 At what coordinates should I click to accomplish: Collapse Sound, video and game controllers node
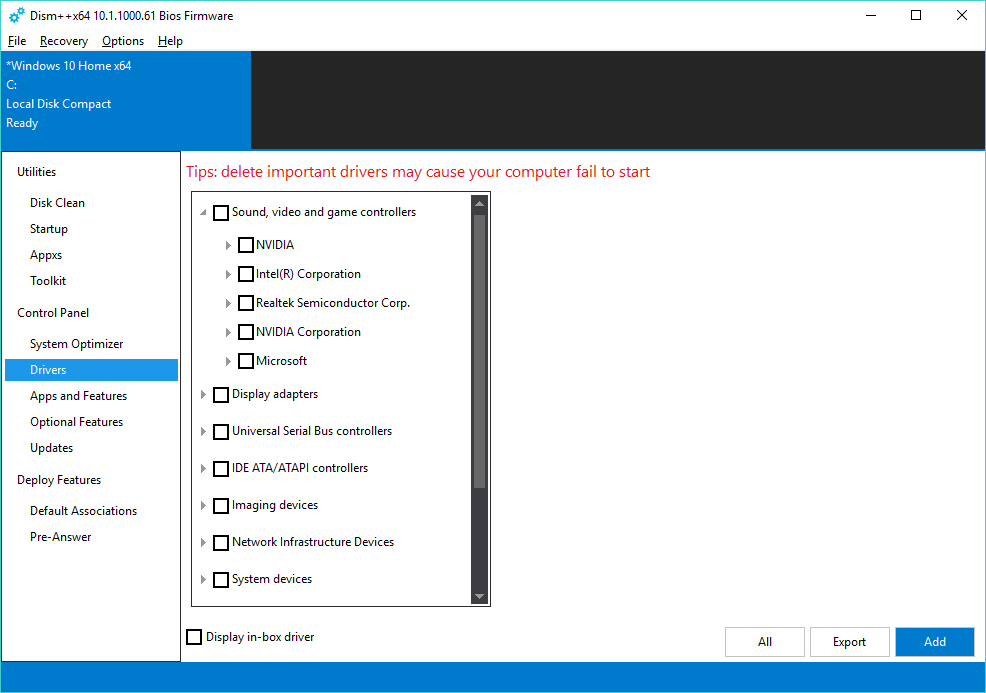(203, 213)
